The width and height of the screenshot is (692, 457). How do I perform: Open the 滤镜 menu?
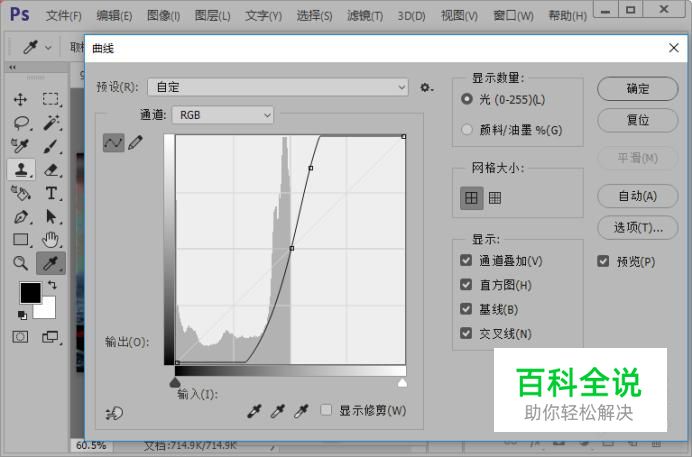tap(365, 16)
